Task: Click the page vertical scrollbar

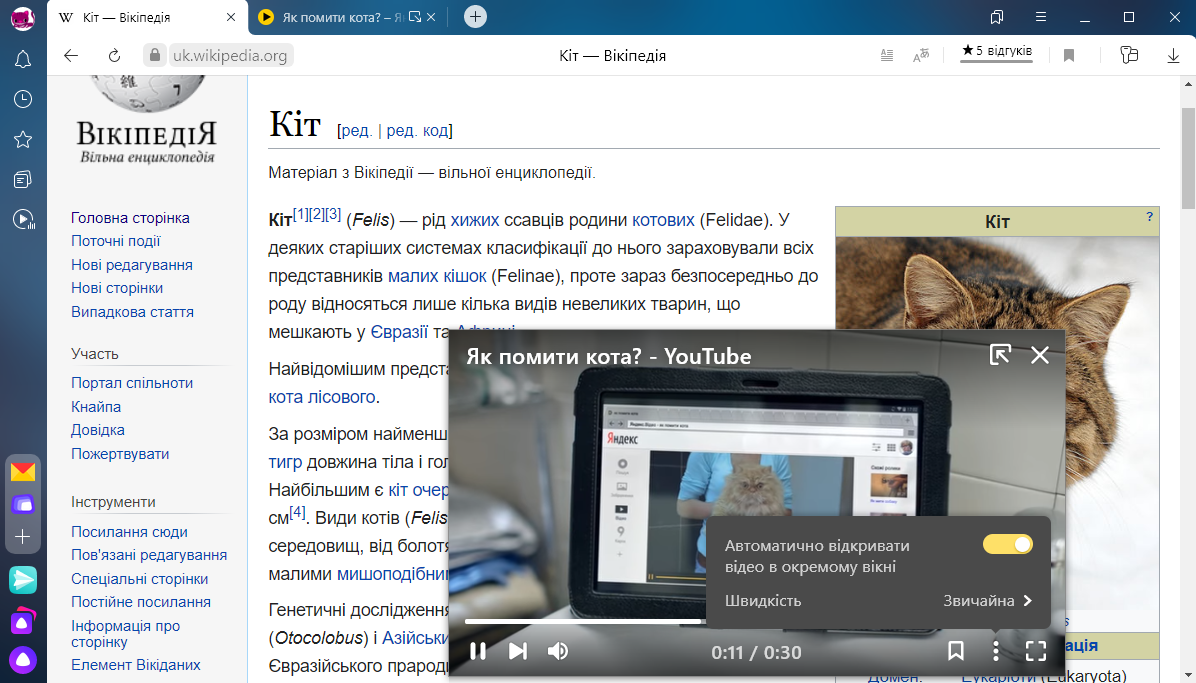Action: (1188, 159)
